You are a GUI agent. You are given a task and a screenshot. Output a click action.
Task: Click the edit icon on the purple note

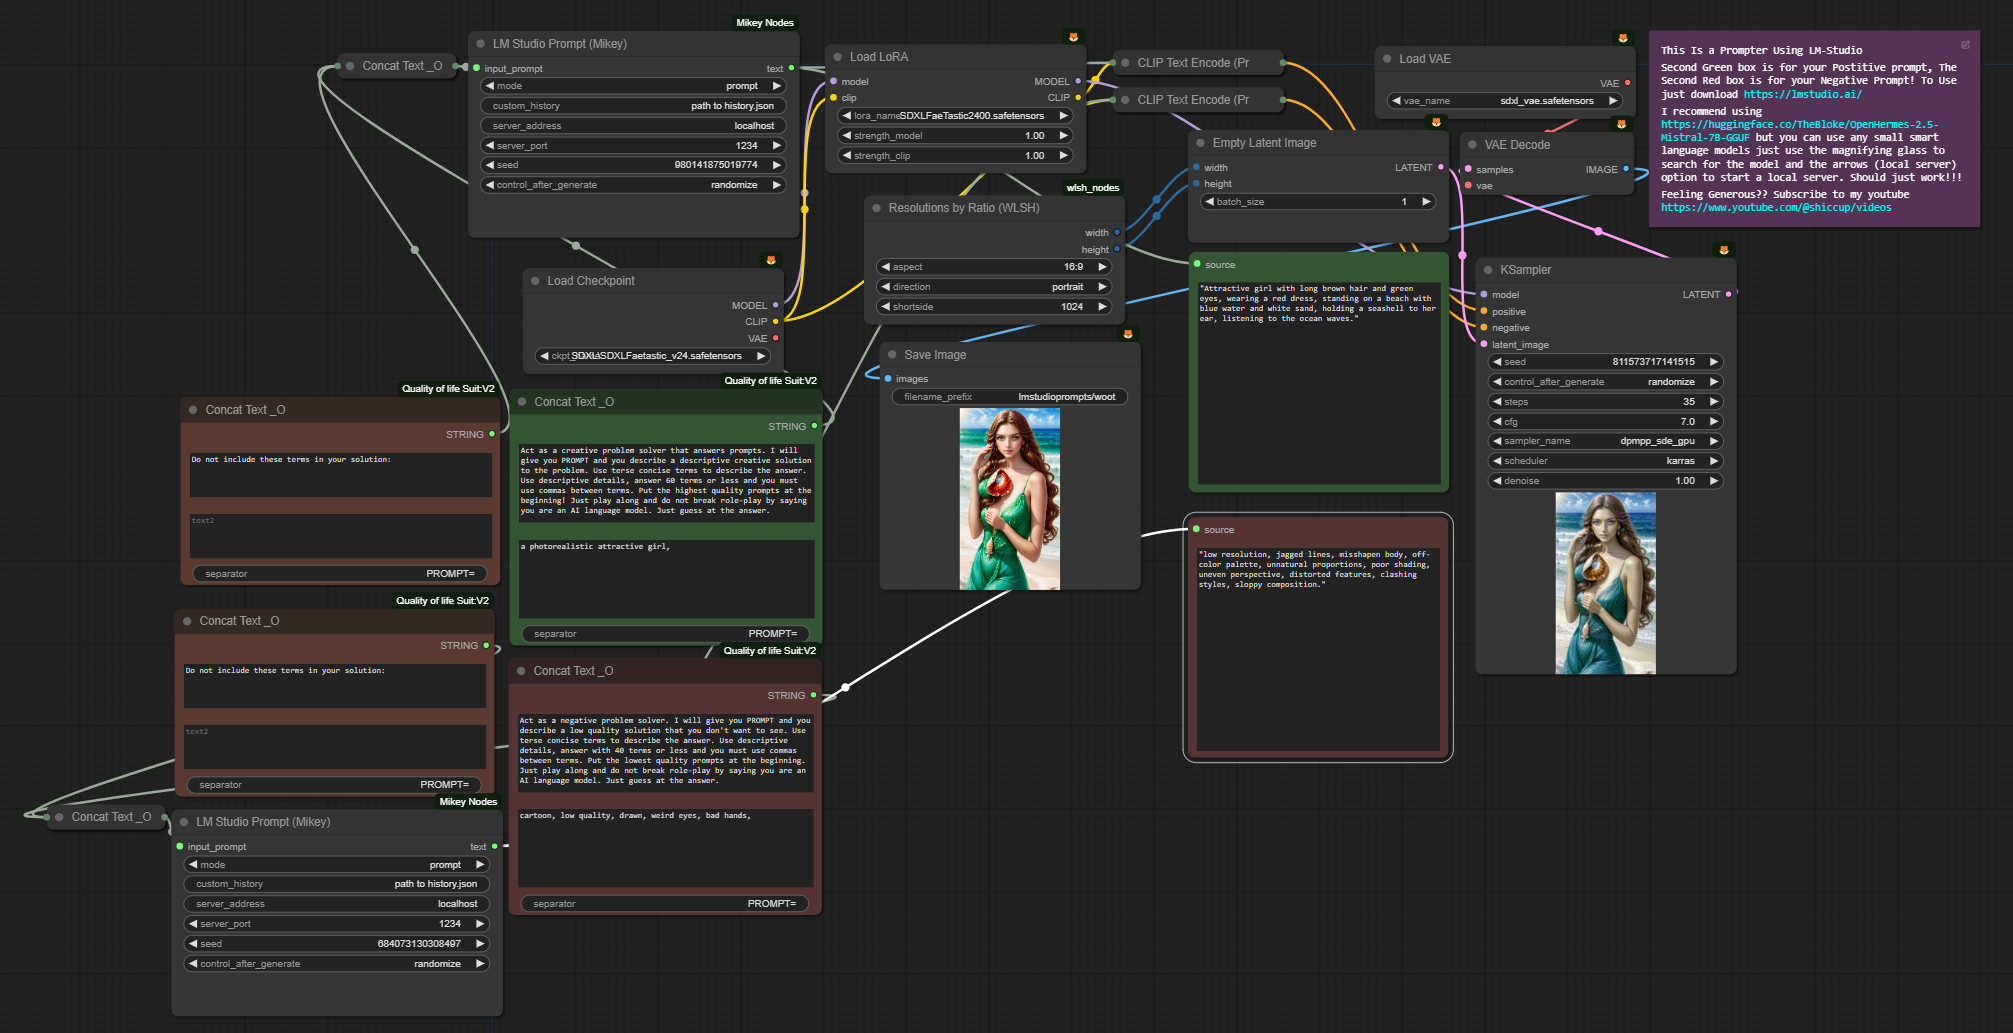coord(1965,45)
